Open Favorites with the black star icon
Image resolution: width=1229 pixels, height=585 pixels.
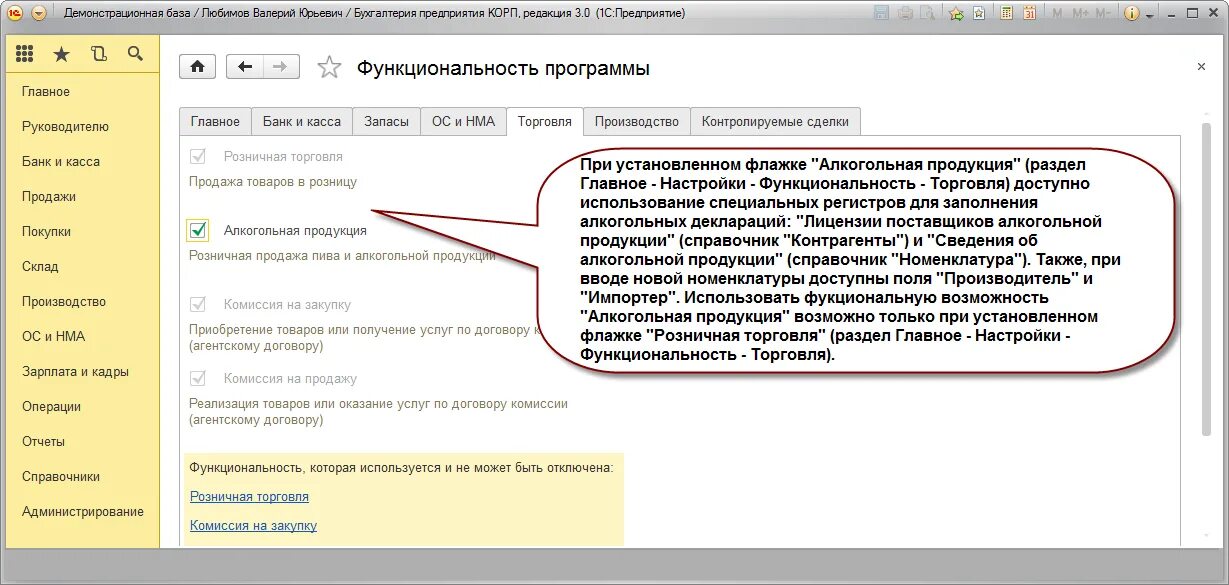click(61, 54)
